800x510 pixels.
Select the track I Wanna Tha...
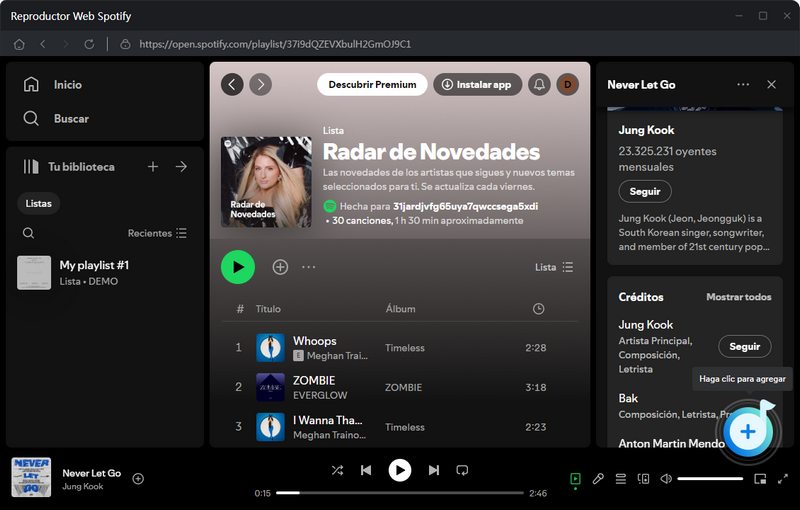328,420
